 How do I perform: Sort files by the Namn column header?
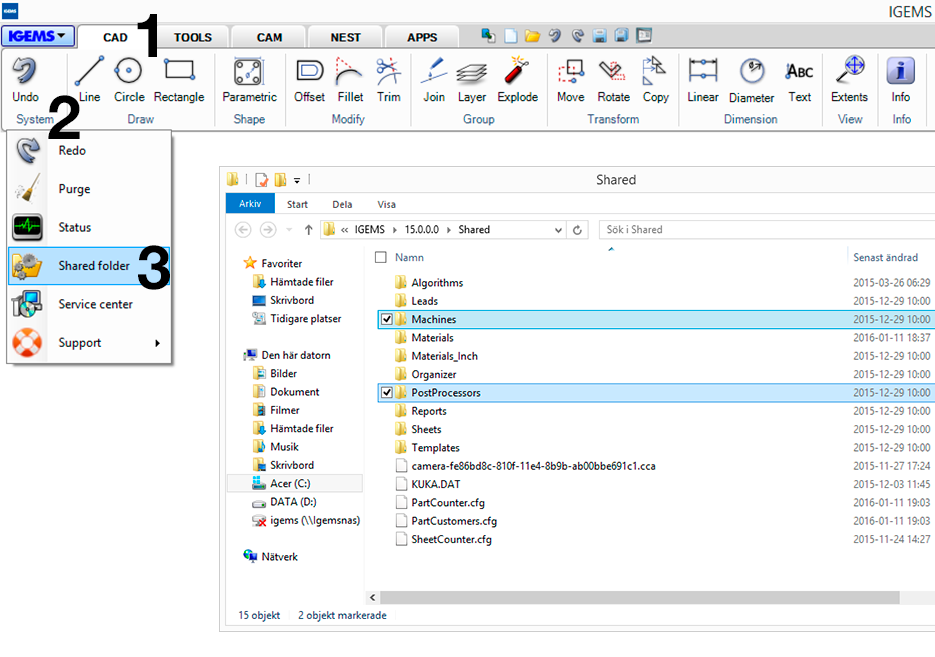409,257
